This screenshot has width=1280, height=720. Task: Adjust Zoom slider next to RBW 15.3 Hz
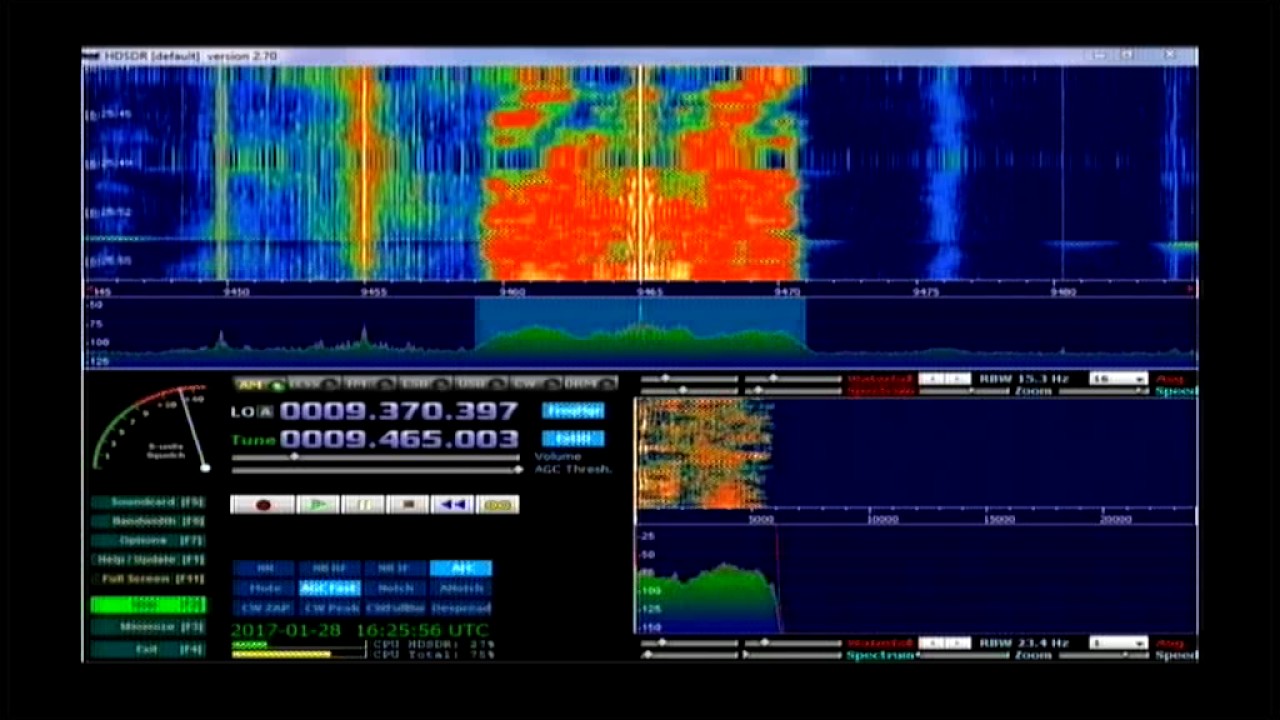pyautogui.click(x=963, y=391)
